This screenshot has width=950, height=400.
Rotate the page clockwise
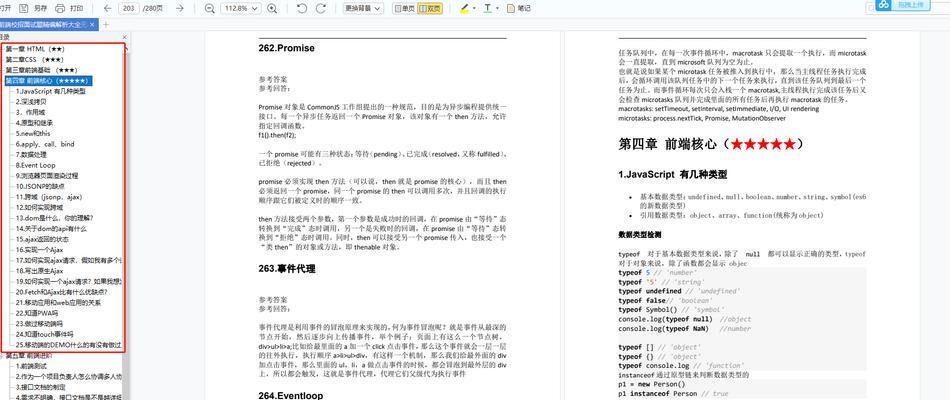coord(321,8)
